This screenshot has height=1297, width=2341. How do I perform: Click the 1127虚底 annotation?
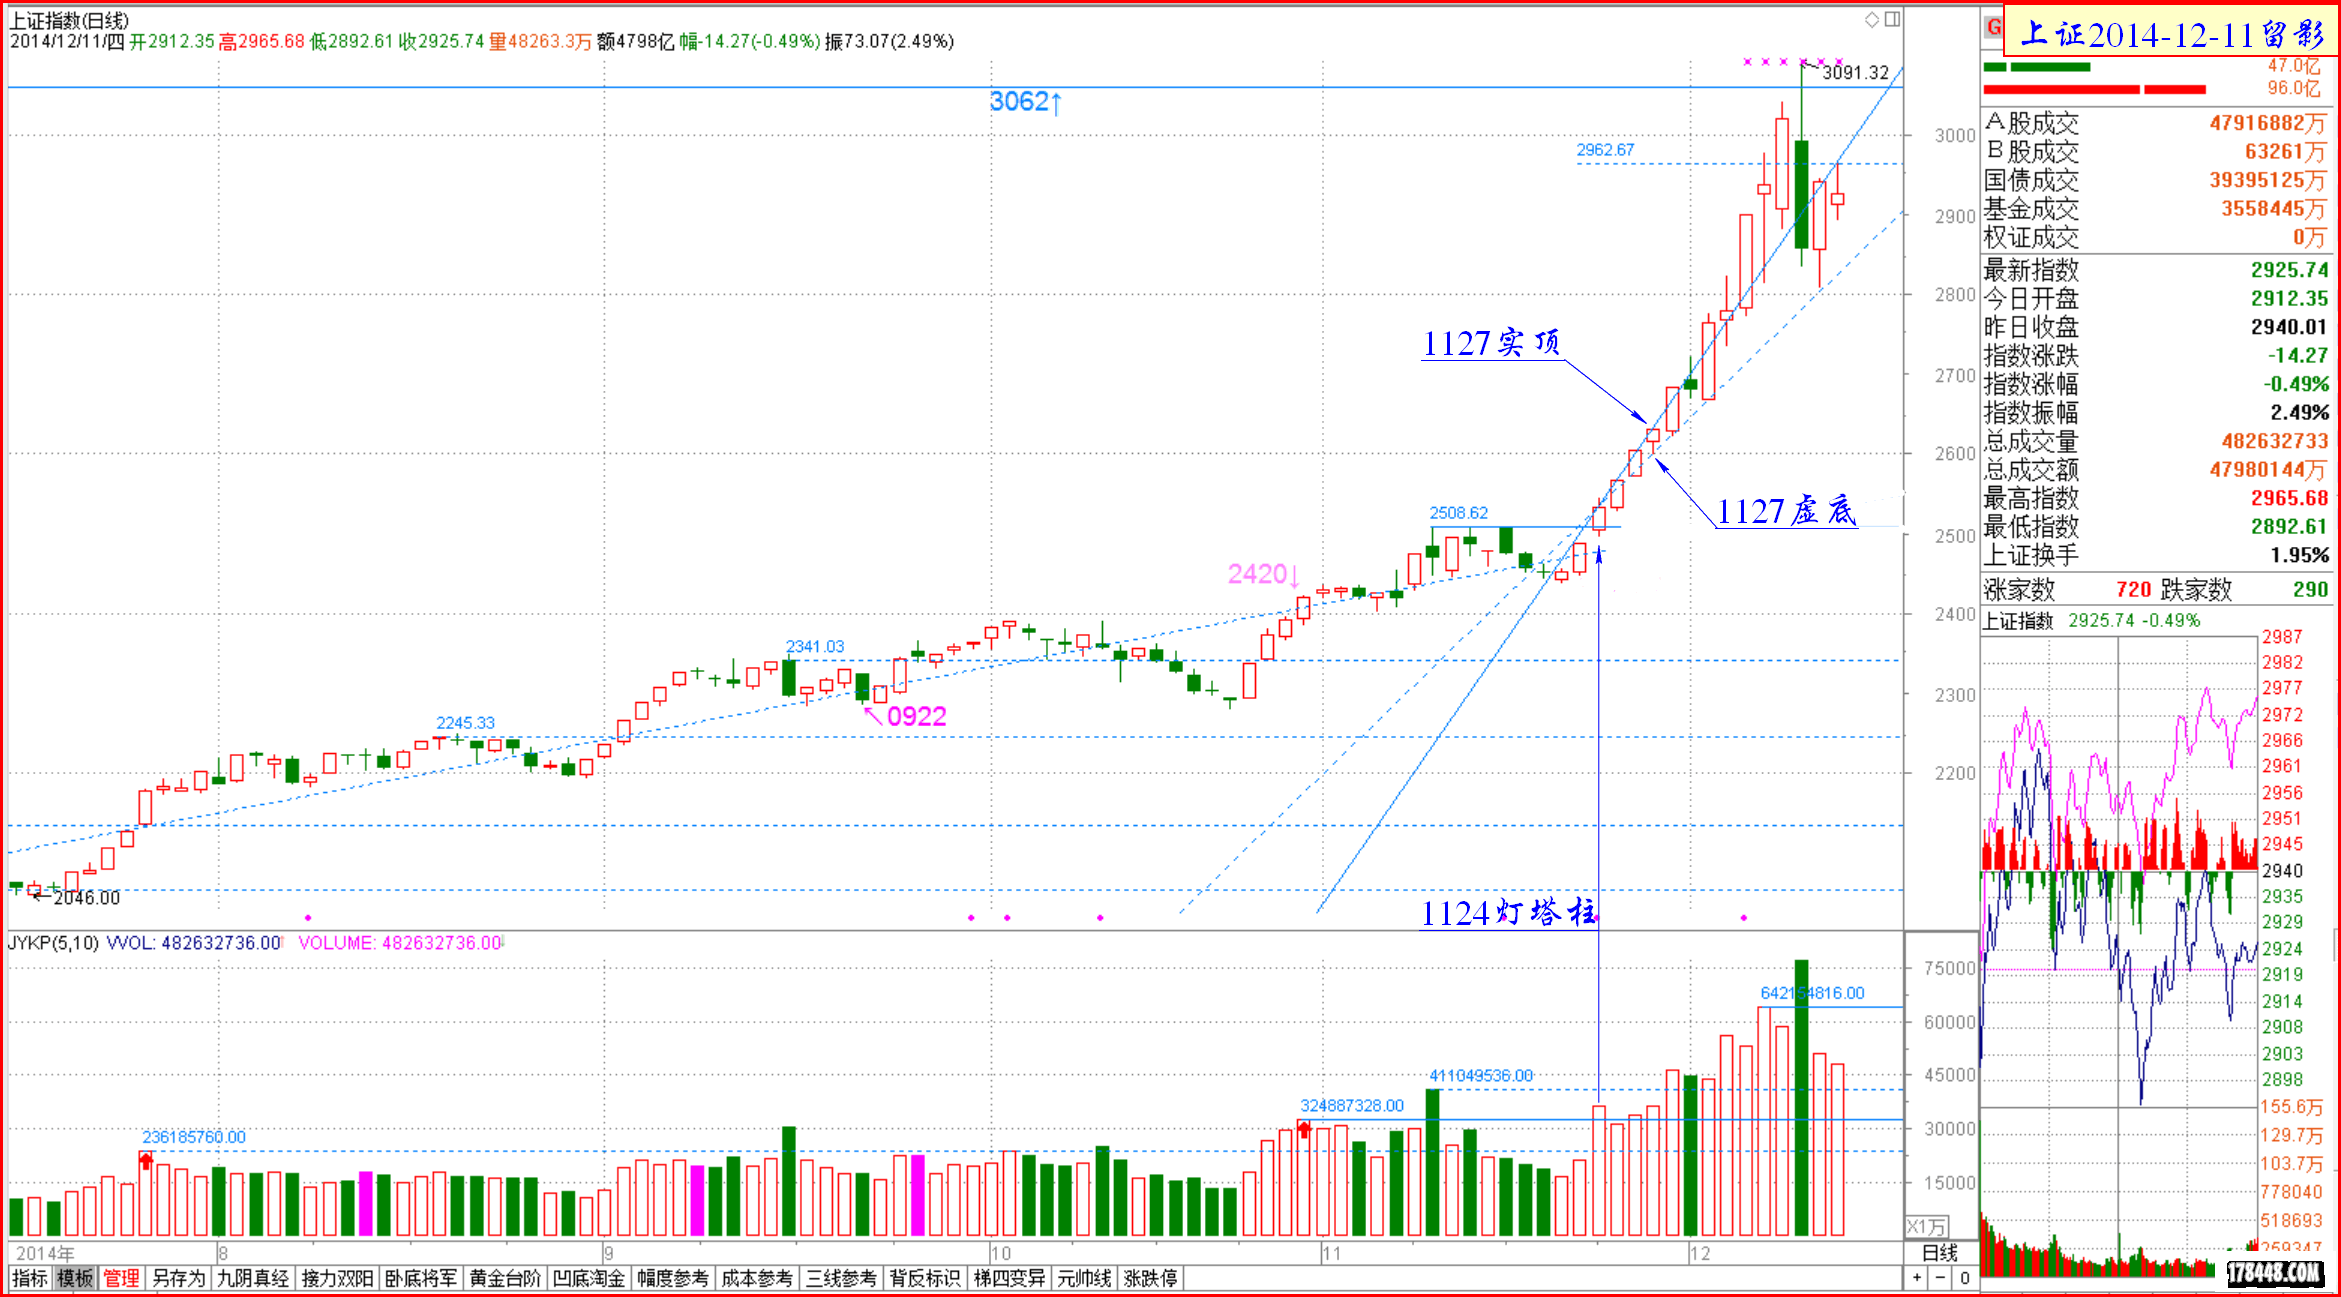coord(1786,511)
